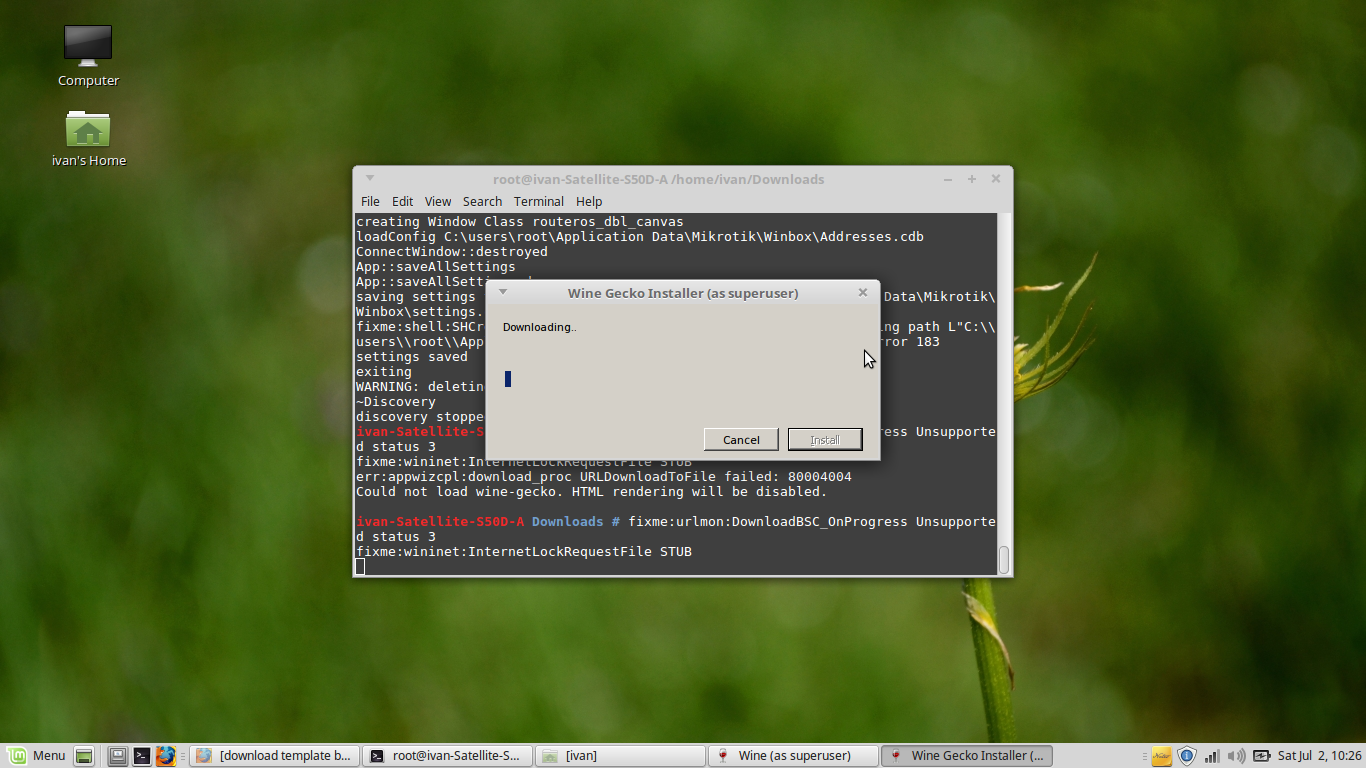Click the terminal line 'Could not load wine-gecko'
Screen dimensions: 1366x768
tap(592, 492)
